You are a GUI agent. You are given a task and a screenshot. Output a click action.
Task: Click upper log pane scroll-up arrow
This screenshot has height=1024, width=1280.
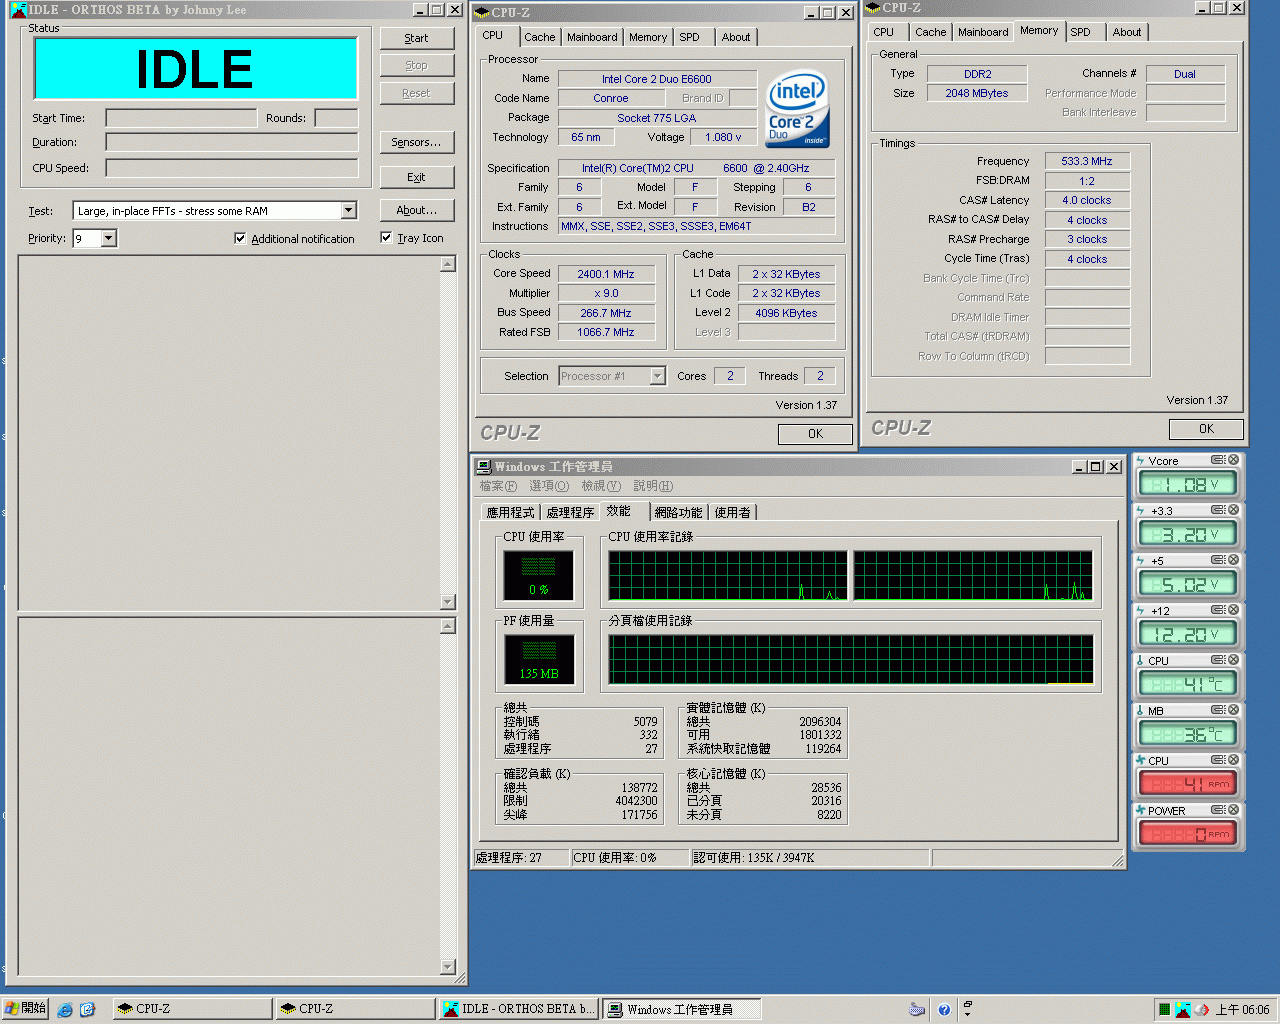click(x=448, y=264)
